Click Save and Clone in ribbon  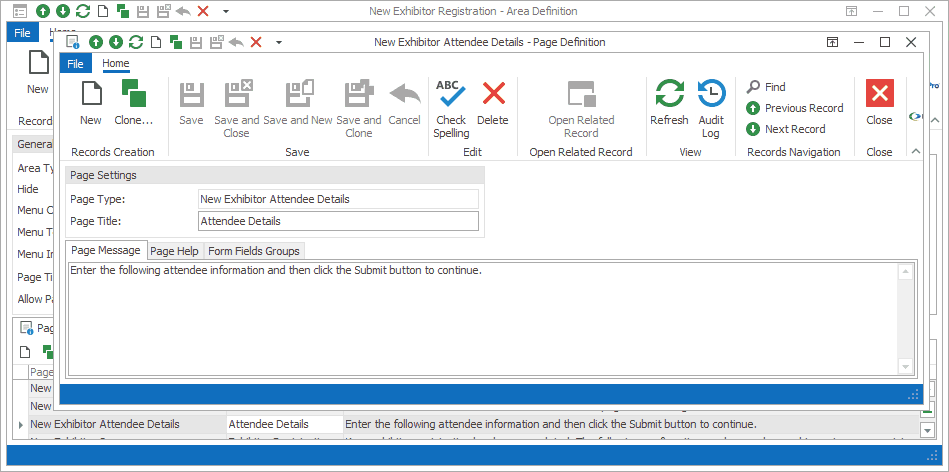[359, 110]
